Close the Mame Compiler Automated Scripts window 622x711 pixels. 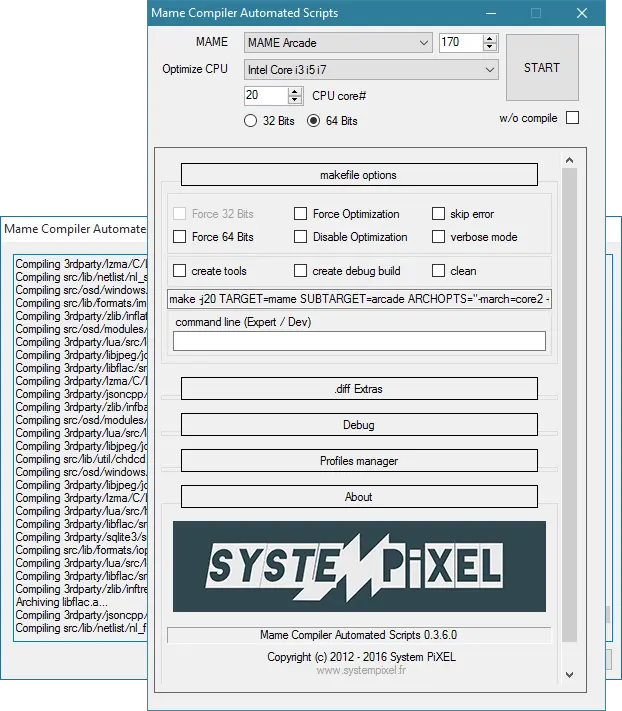click(582, 13)
